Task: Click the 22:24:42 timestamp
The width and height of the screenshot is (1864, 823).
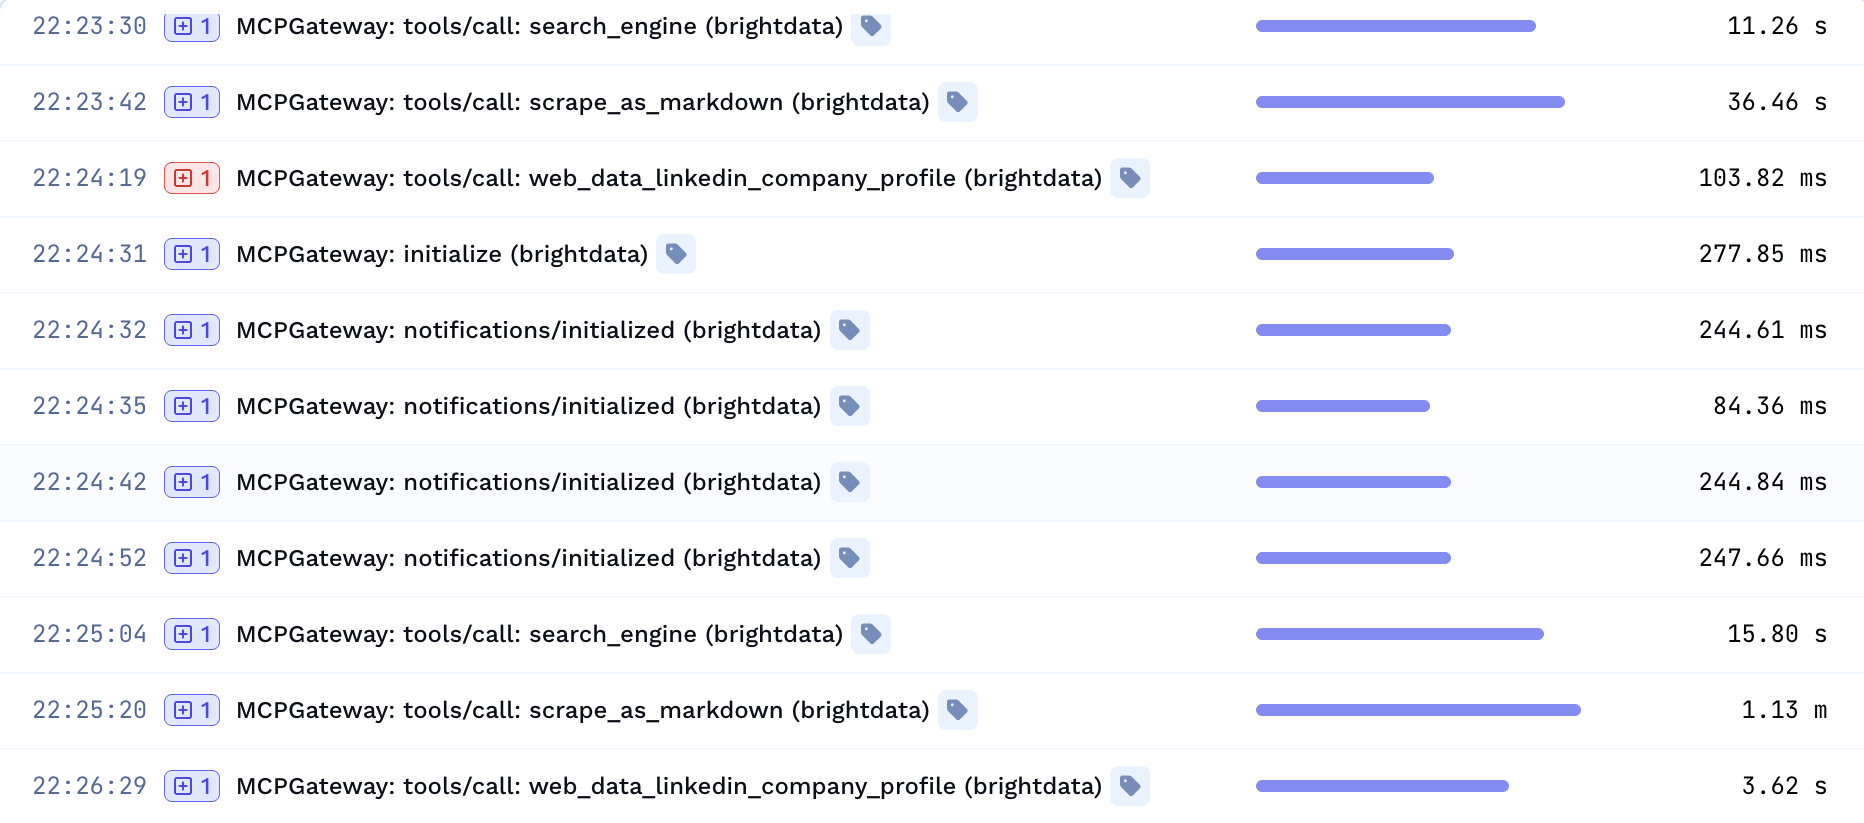Action: point(90,482)
